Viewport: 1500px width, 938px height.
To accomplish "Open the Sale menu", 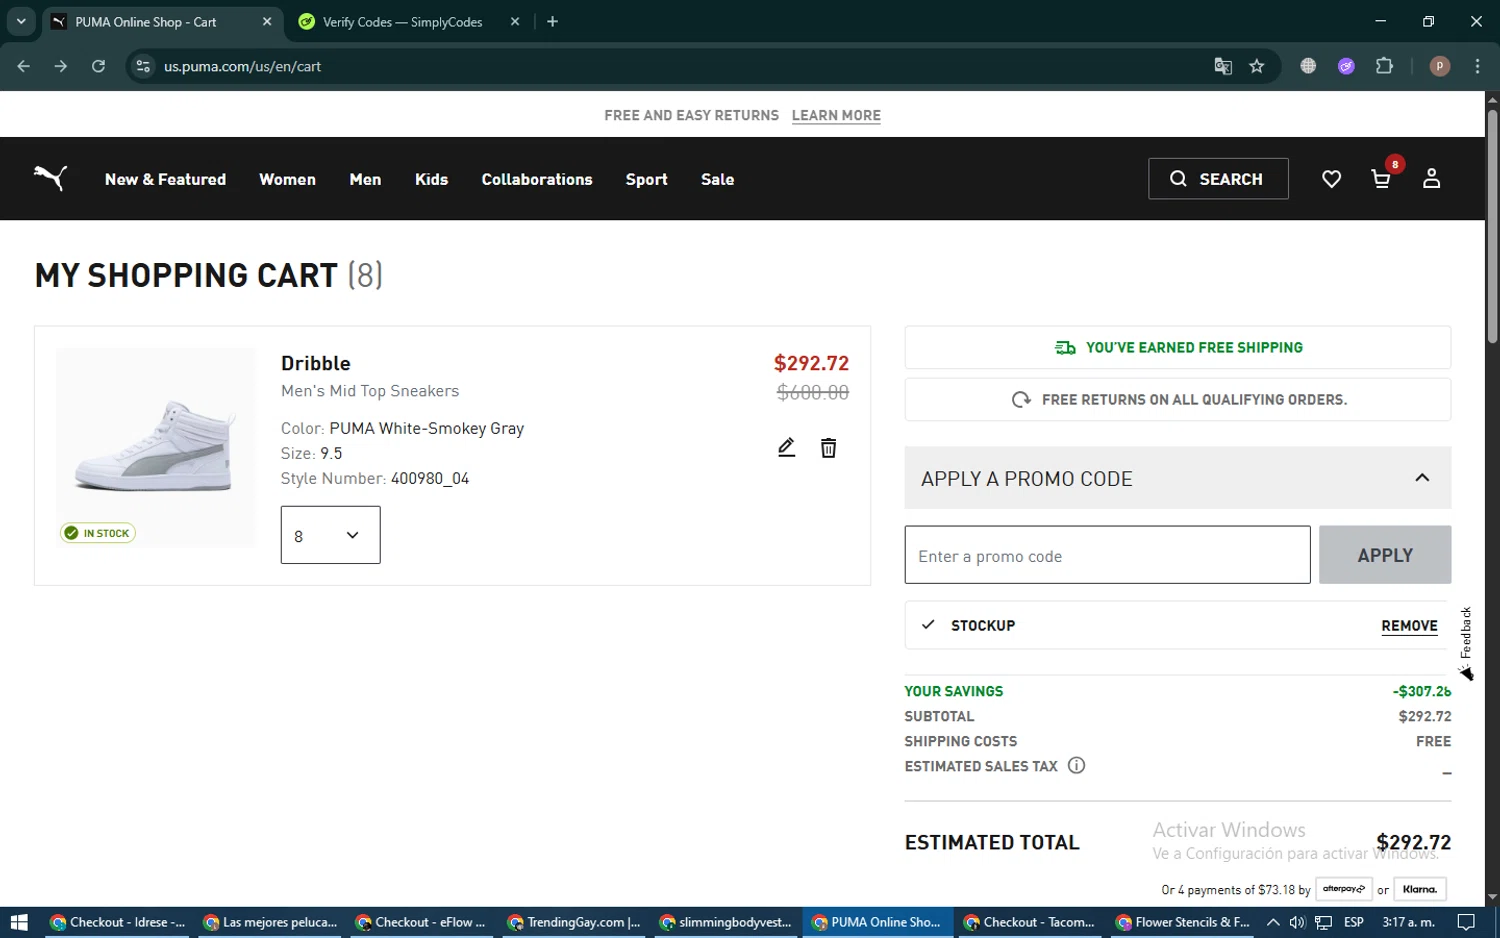I will tap(717, 179).
